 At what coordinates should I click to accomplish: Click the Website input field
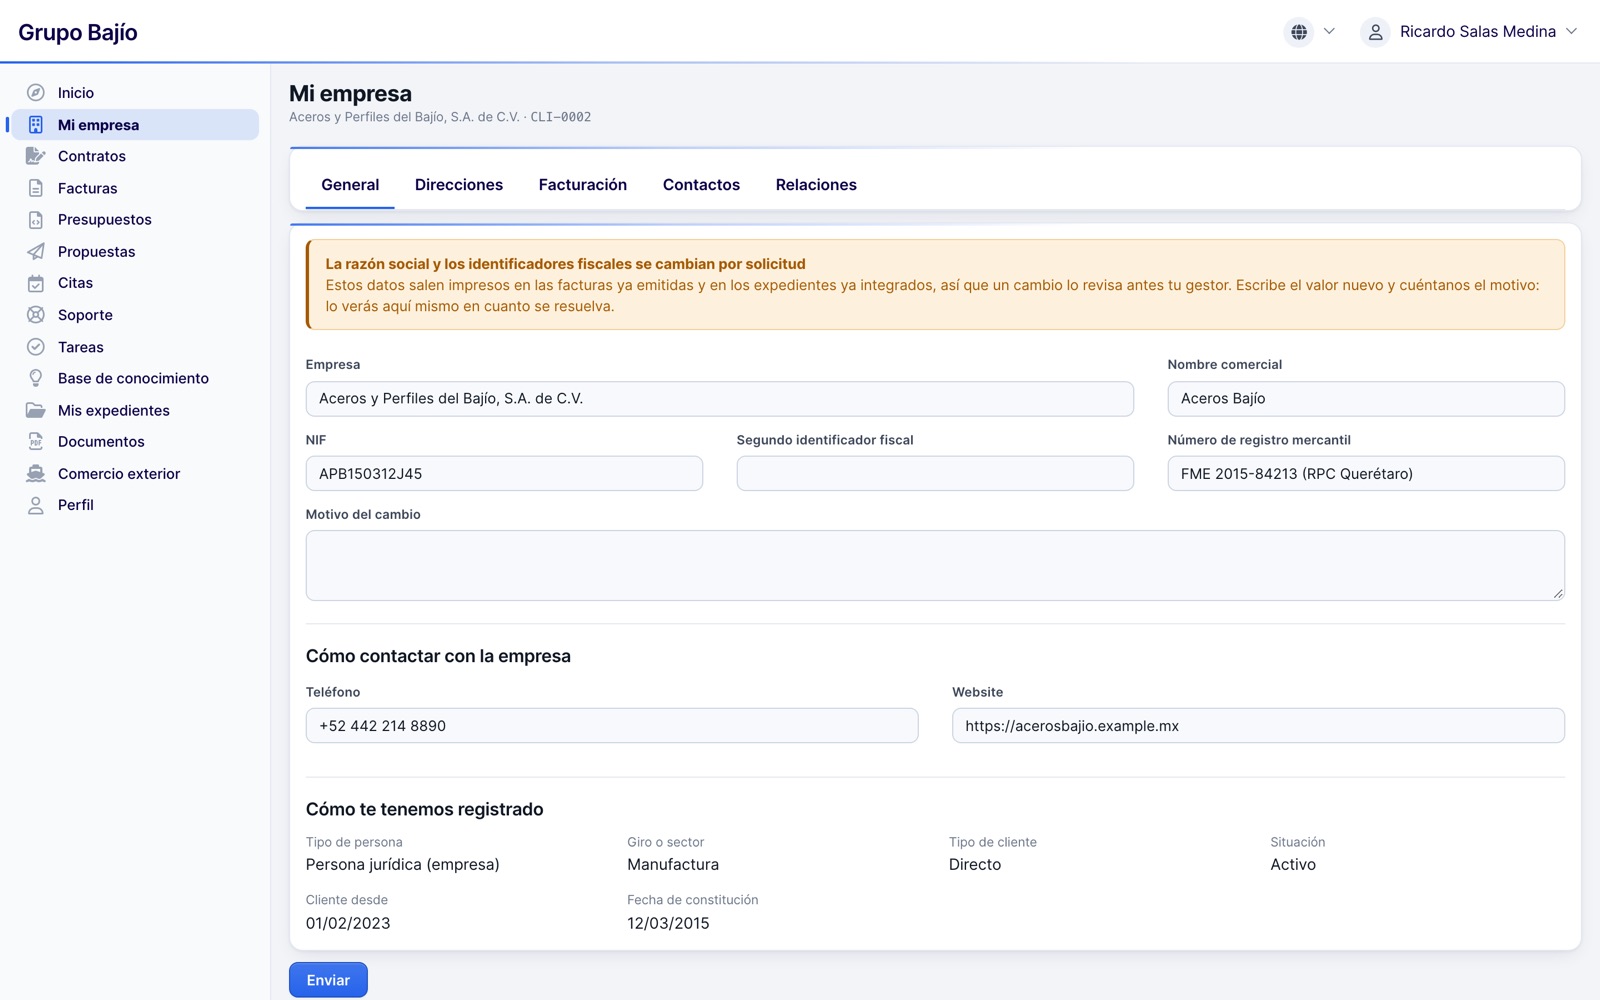point(1258,726)
